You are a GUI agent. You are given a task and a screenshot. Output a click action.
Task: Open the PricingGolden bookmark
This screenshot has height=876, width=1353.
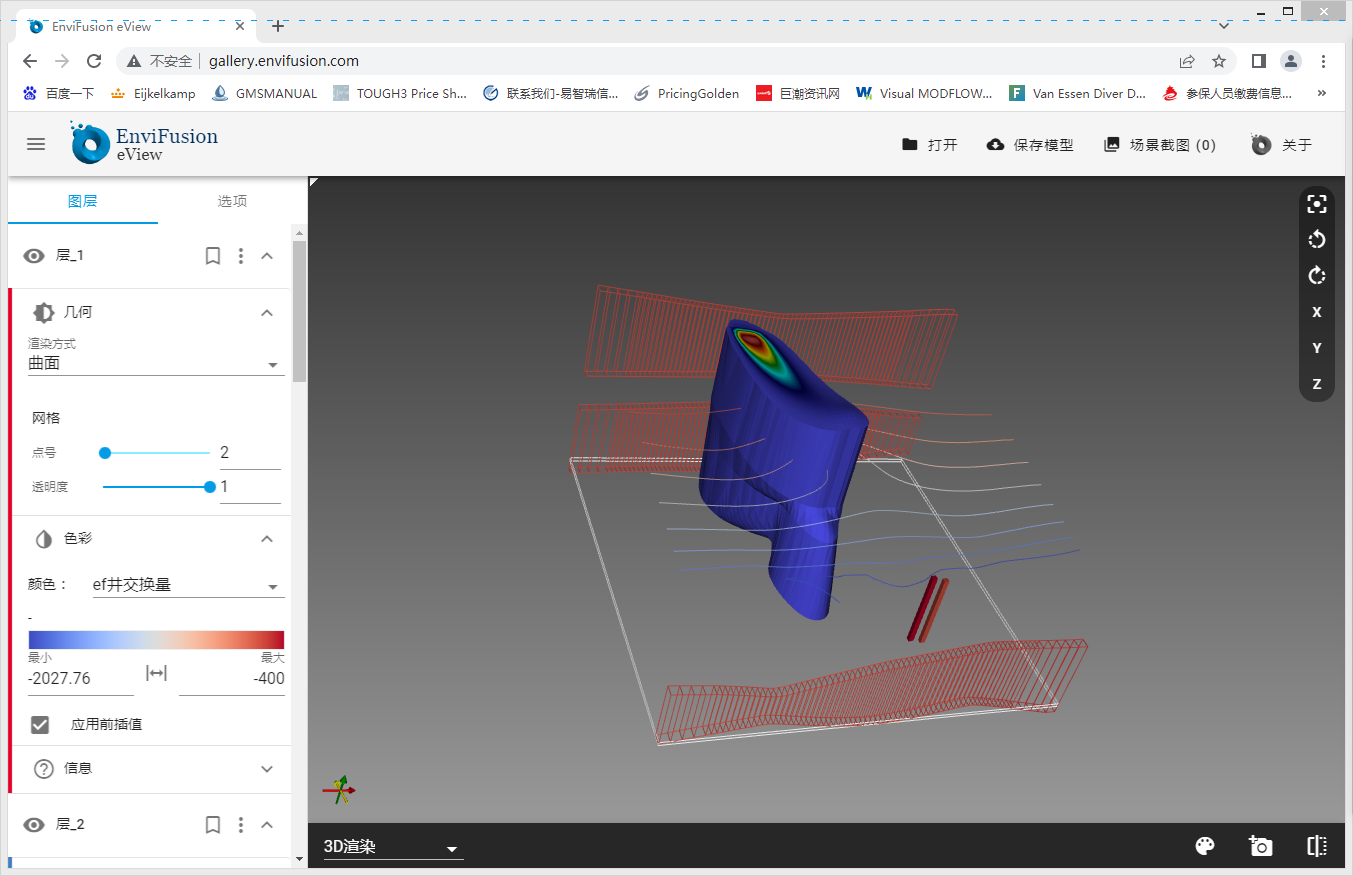click(687, 93)
